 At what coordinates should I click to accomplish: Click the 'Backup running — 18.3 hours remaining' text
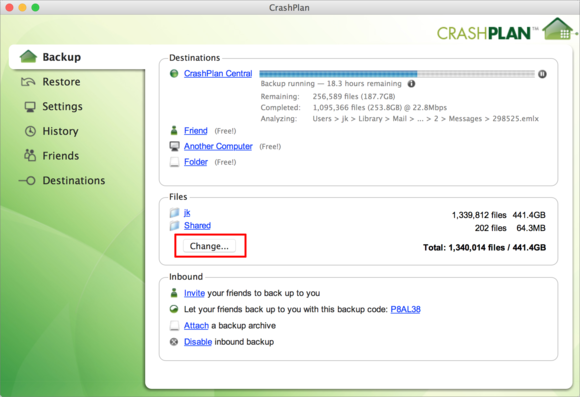click(331, 84)
